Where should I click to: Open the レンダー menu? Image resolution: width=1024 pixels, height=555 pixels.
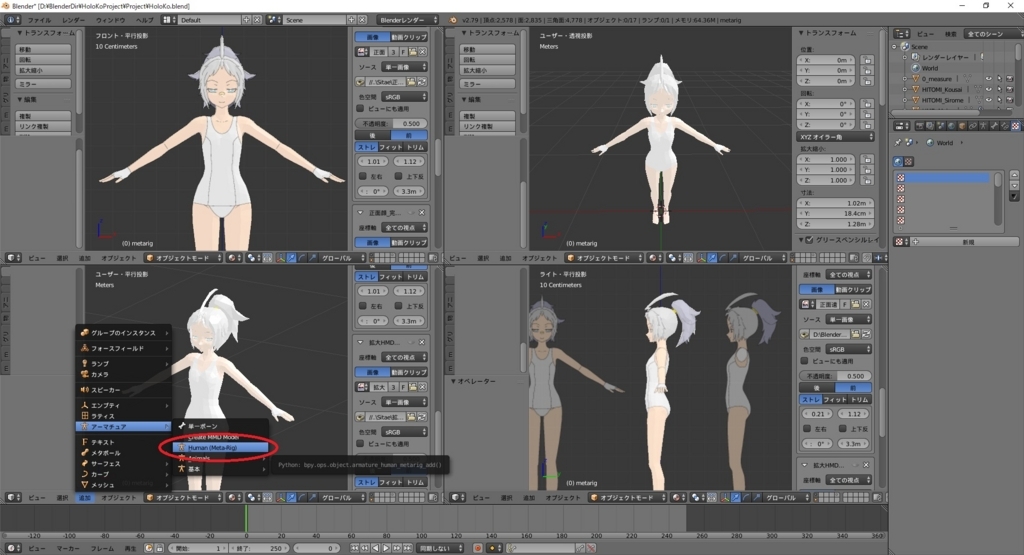tap(73, 20)
